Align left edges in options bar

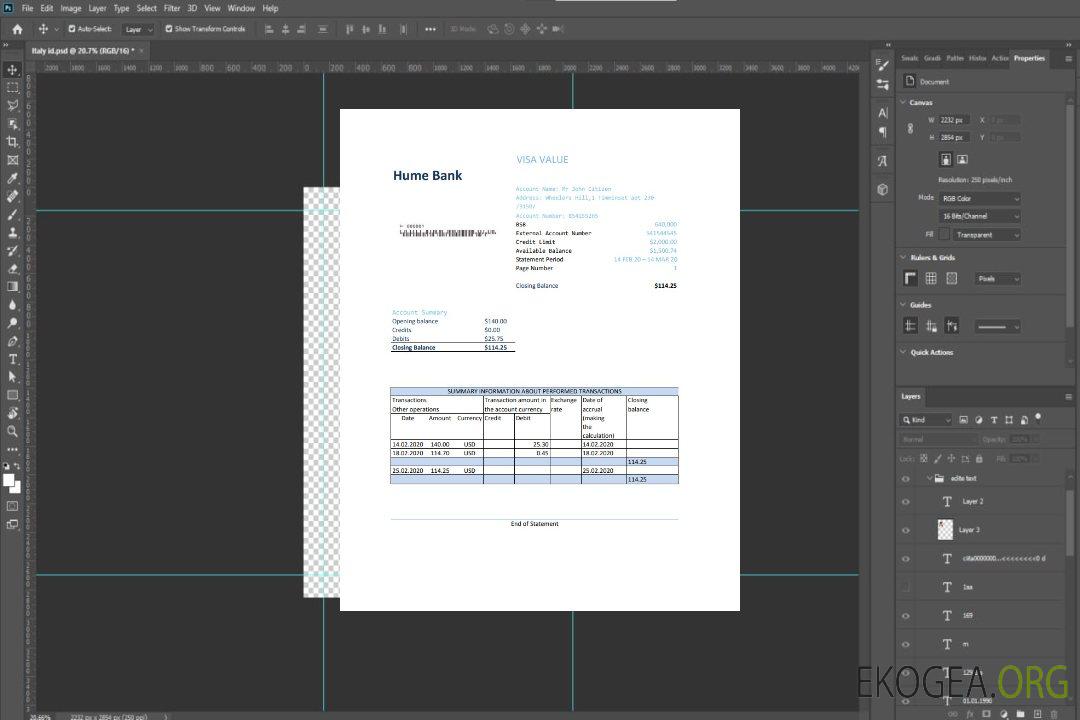[269, 29]
